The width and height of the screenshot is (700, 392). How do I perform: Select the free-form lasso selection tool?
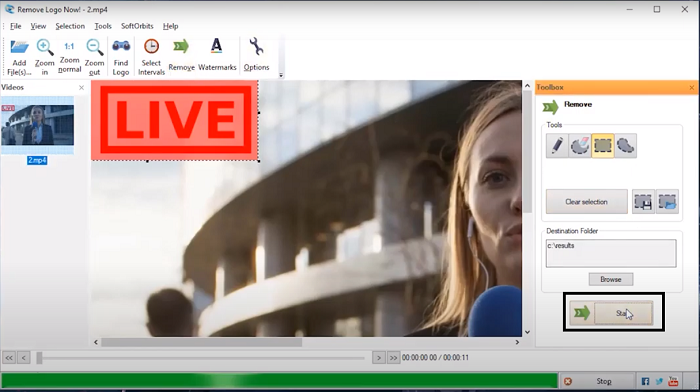[x=625, y=146]
